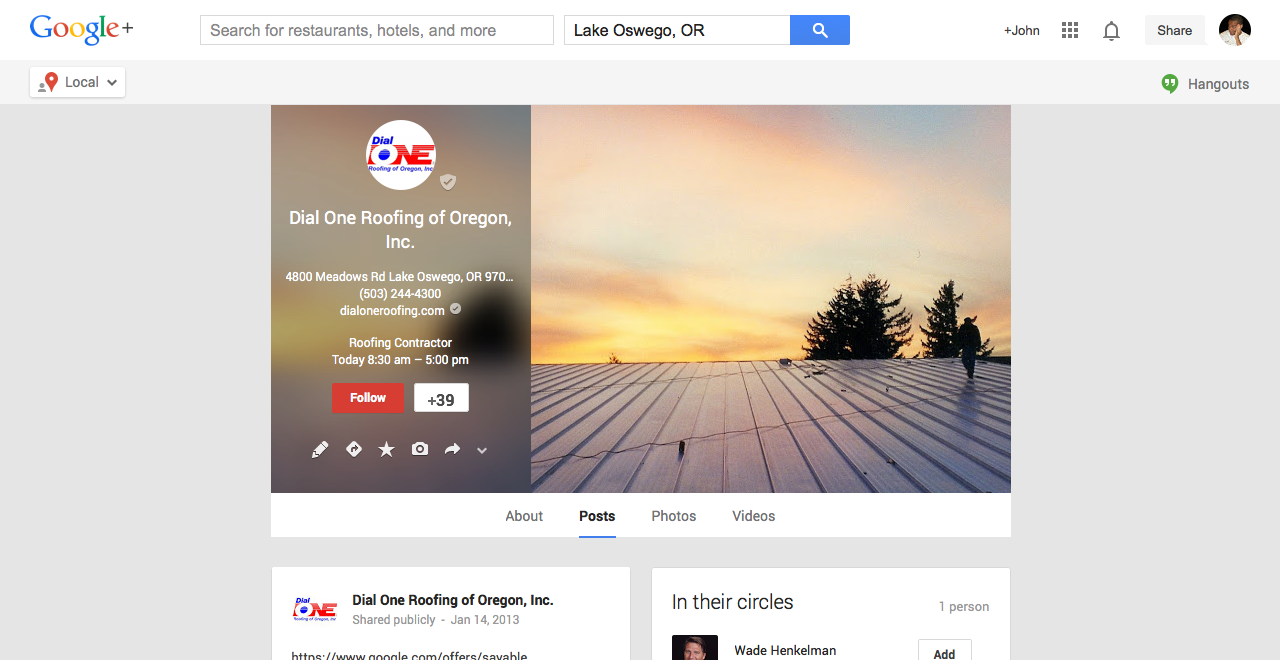Click the share arrow icon on profile card

(452, 449)
